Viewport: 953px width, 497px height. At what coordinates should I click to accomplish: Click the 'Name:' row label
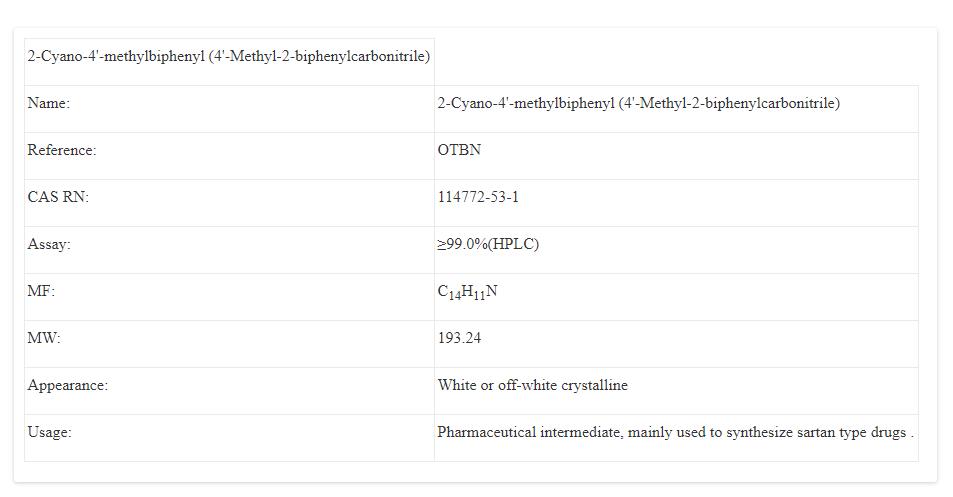pyautogui.click(x=48, y=103)
